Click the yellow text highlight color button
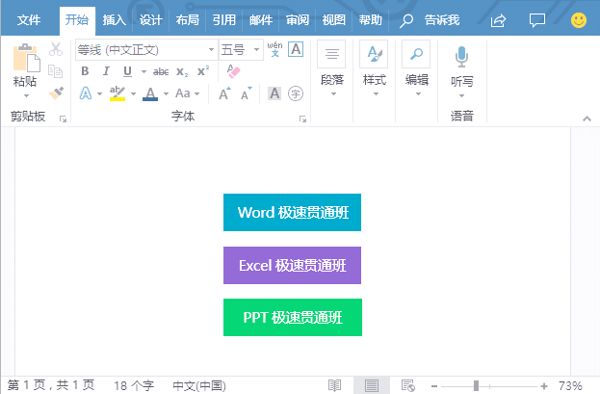The image size is (600, 394). [x=117, y=93]
